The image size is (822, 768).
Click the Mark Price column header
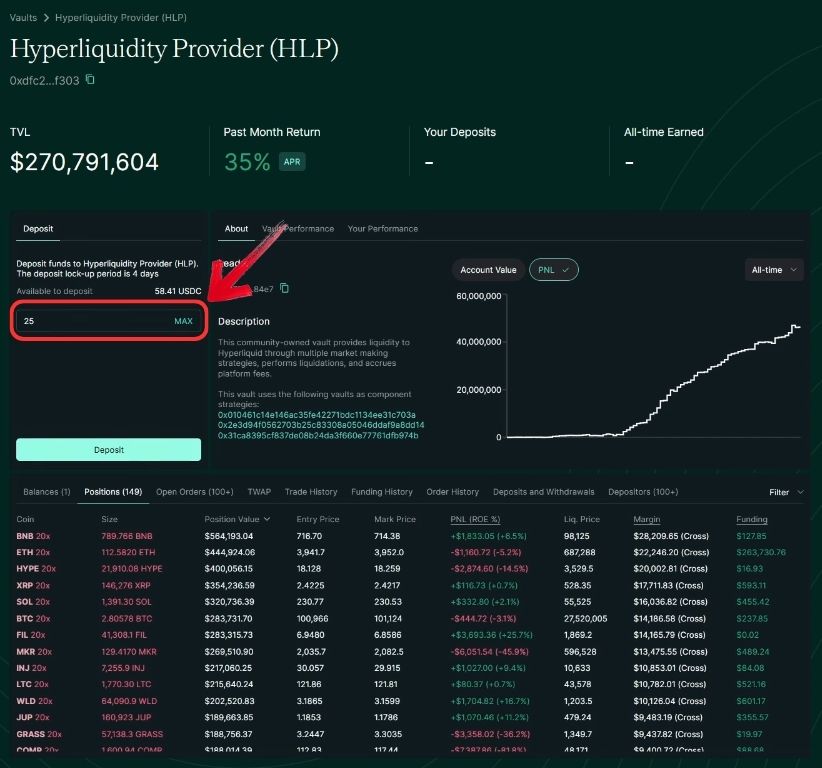coord(395,519)
